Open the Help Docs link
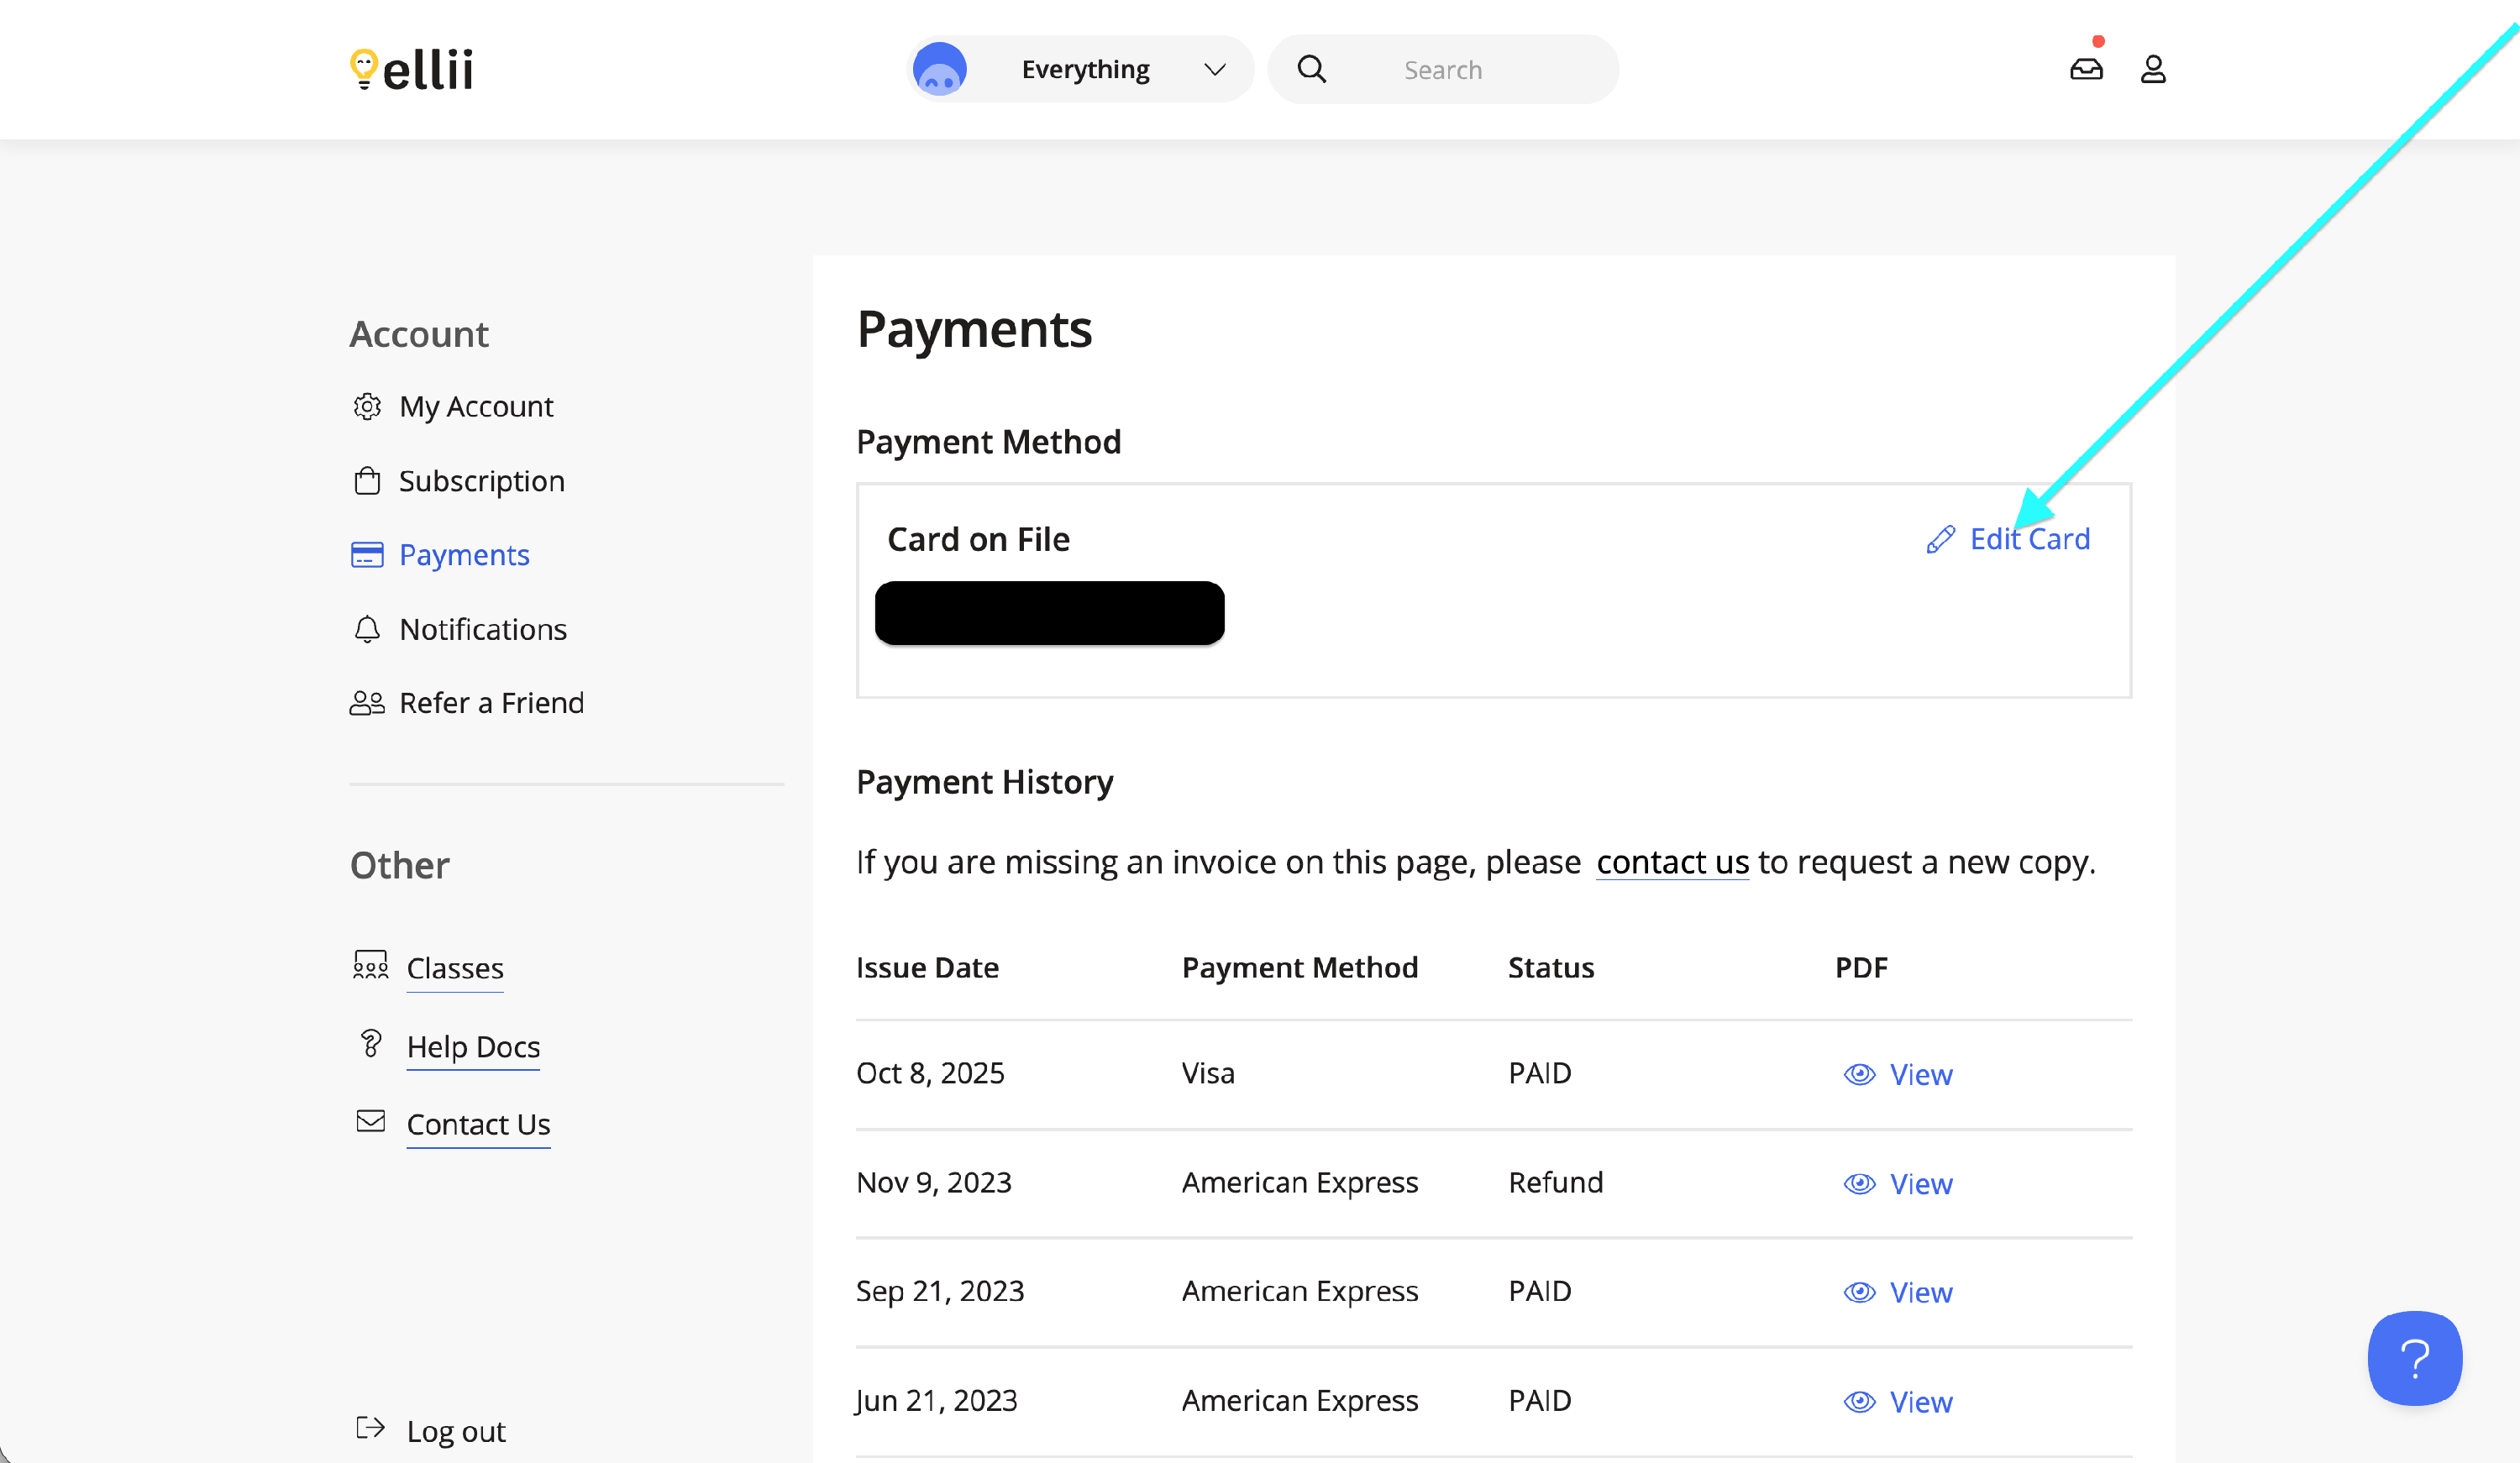This screenshot has height=1463, width=2520. (x=473, y=1046)
